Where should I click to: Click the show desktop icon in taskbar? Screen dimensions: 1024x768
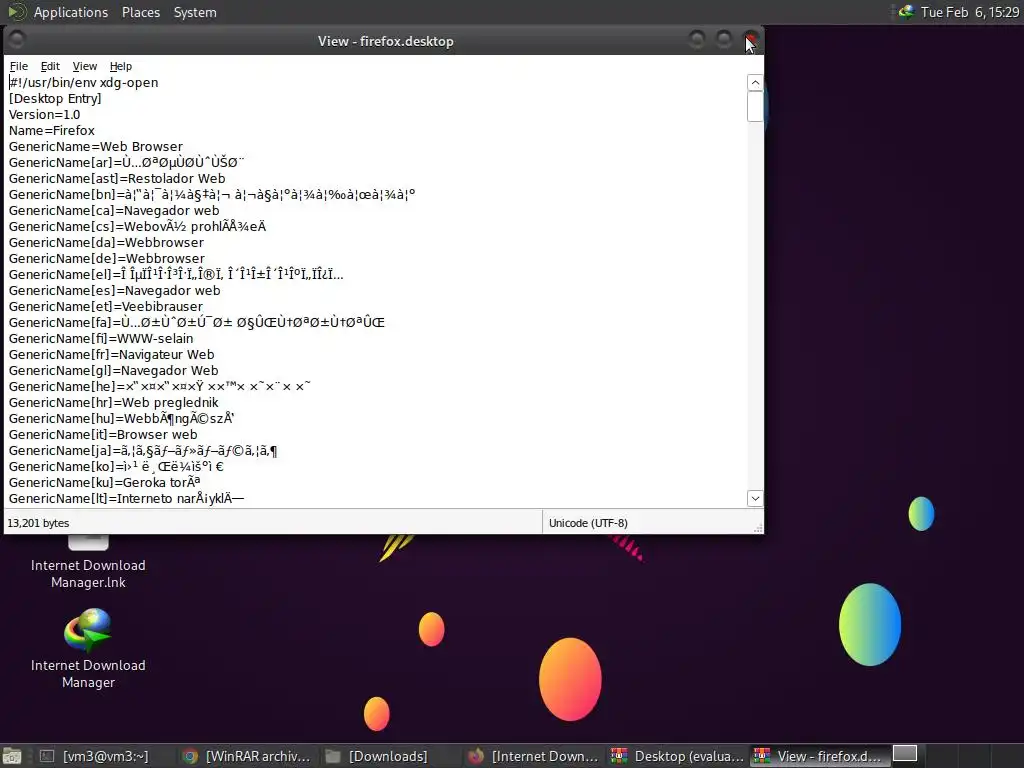tap(12, 756)
